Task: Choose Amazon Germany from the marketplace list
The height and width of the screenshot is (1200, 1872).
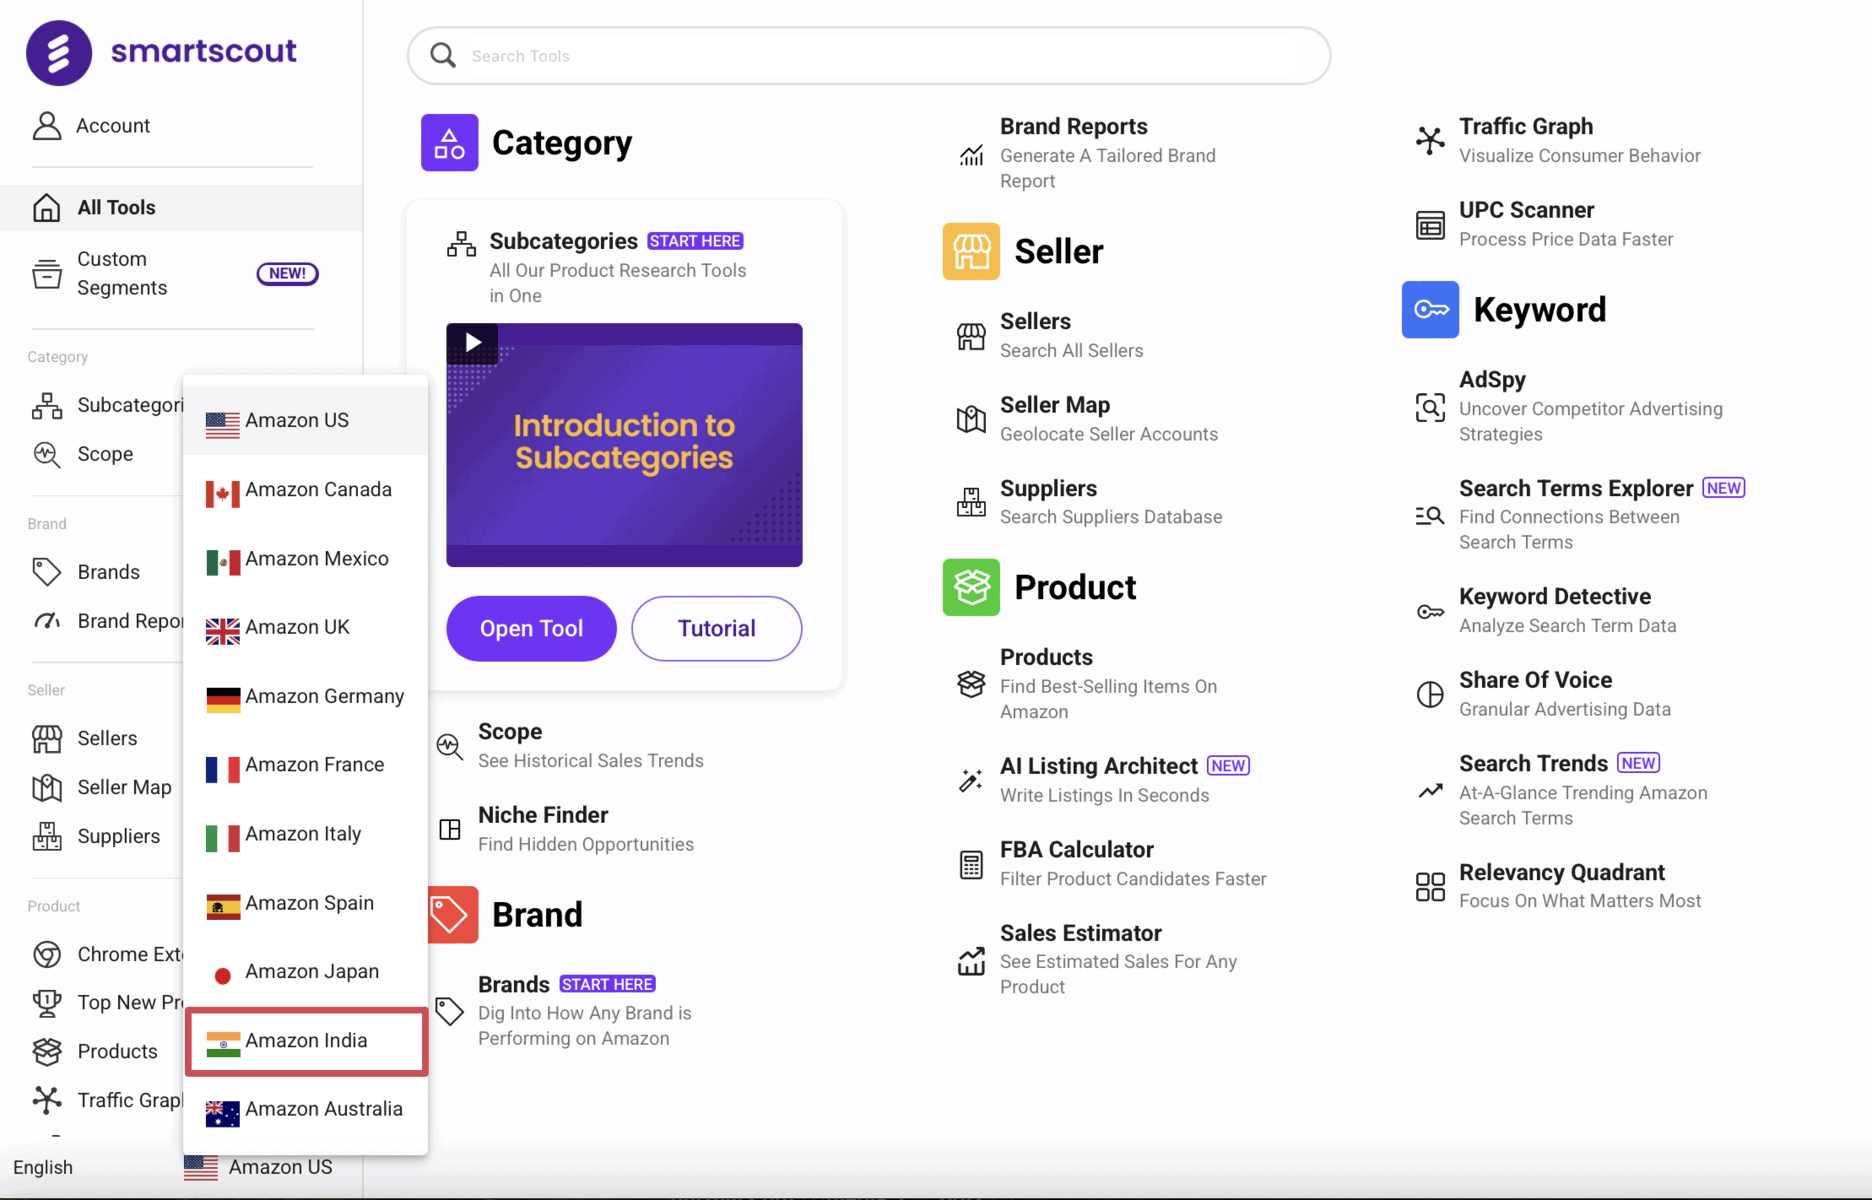Action: [x=306, y=696]
